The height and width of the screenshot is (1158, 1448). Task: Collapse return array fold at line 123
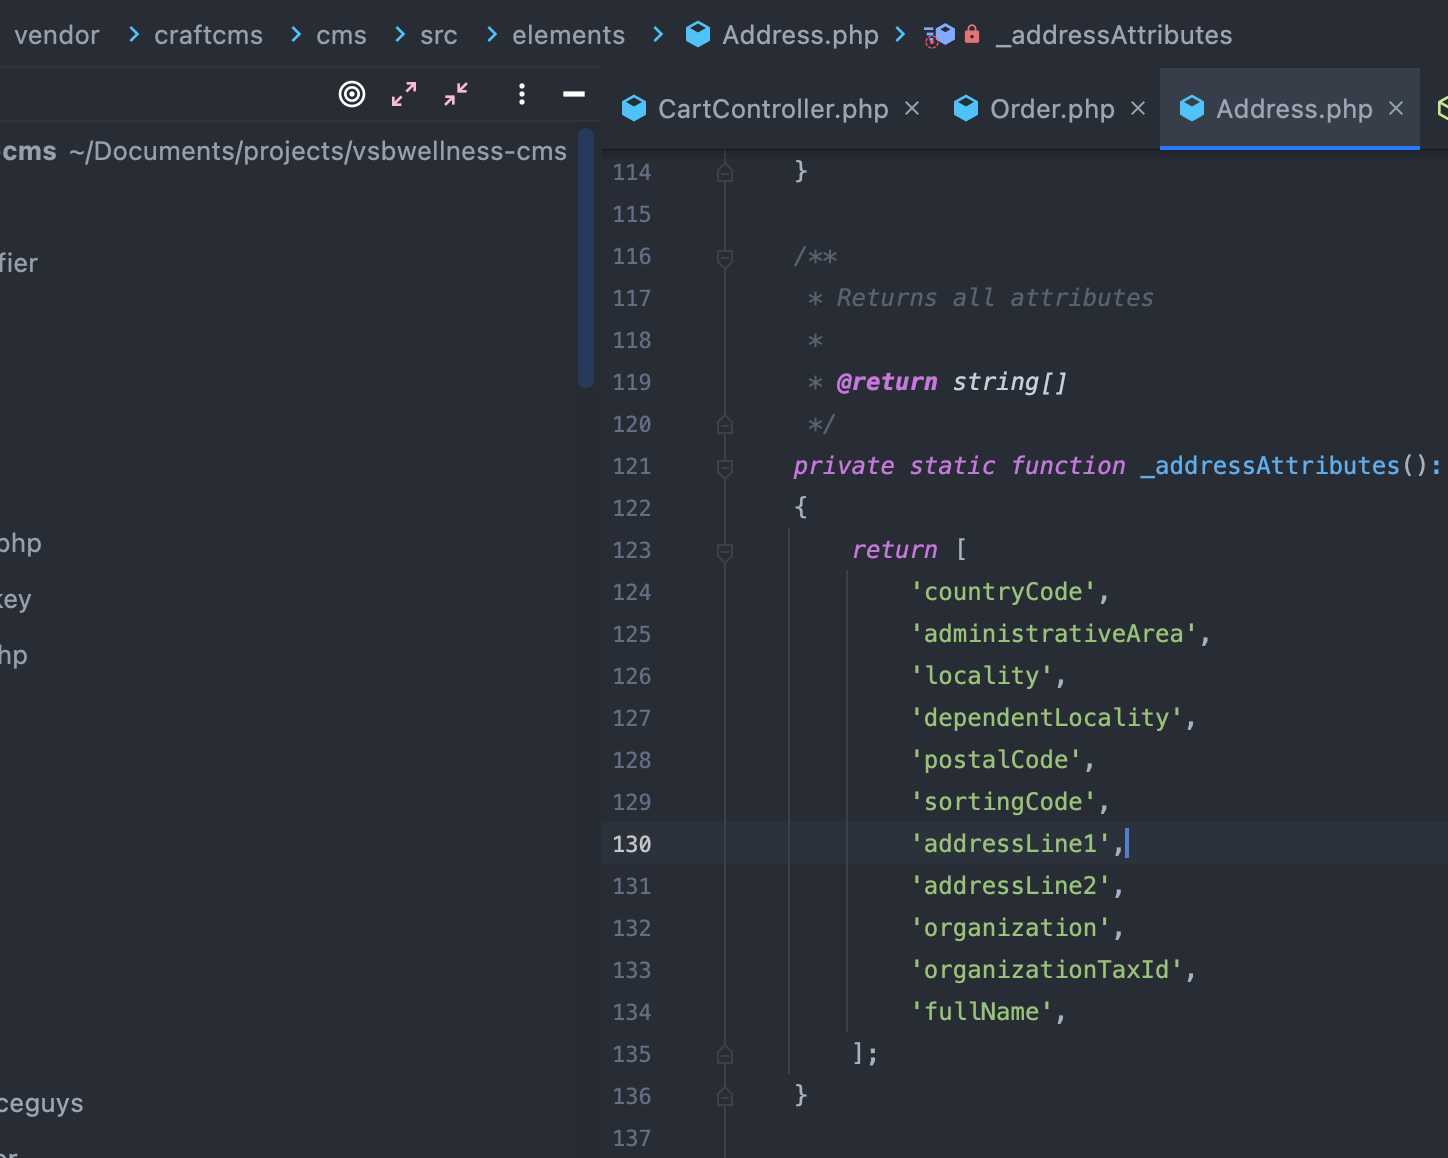pos(725,551)
